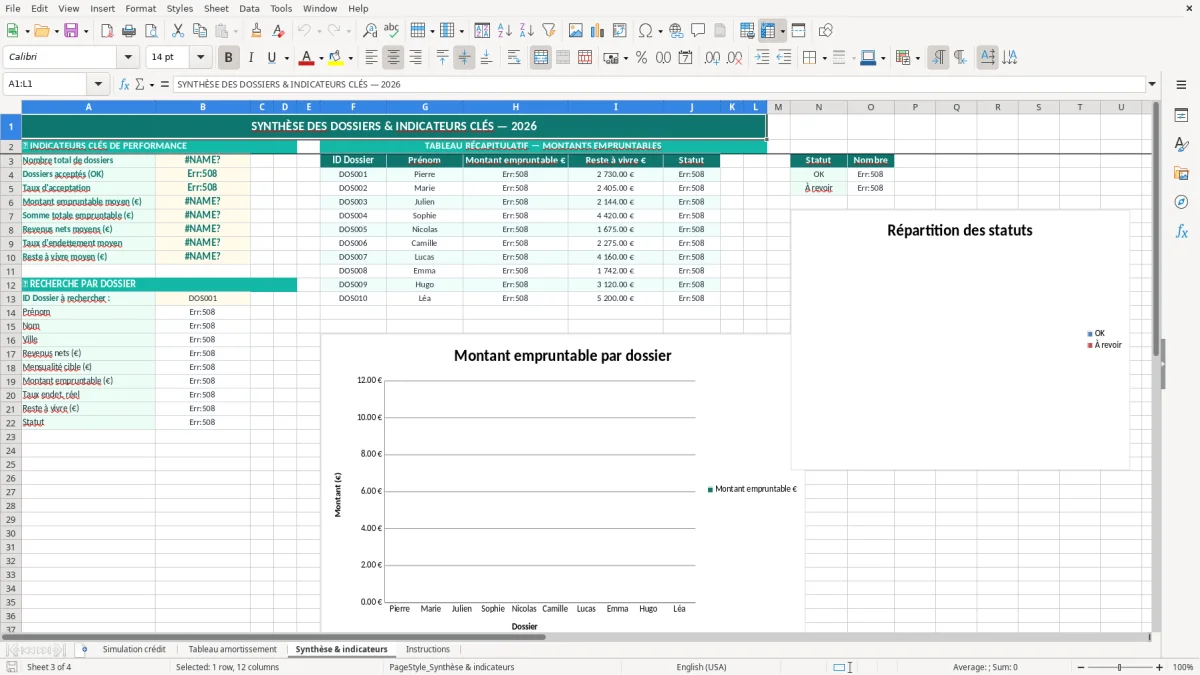Open the Function Wizard fx icon
The image size is (1200, 675).
click(x=125, y=85)
